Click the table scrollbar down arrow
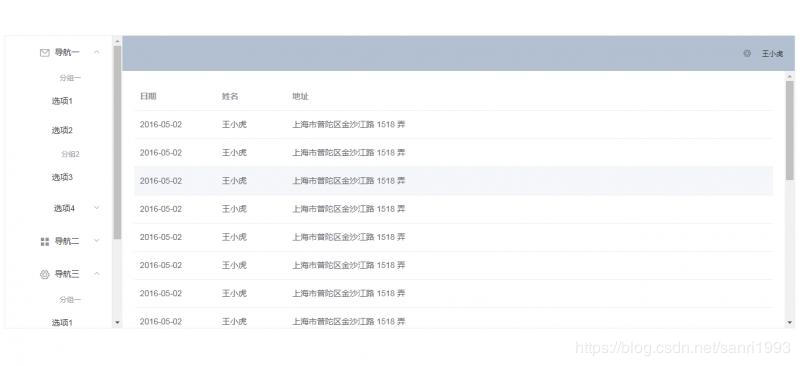This screenshot has height=366, width=800. pyautogui.click(x=790, y=323)
